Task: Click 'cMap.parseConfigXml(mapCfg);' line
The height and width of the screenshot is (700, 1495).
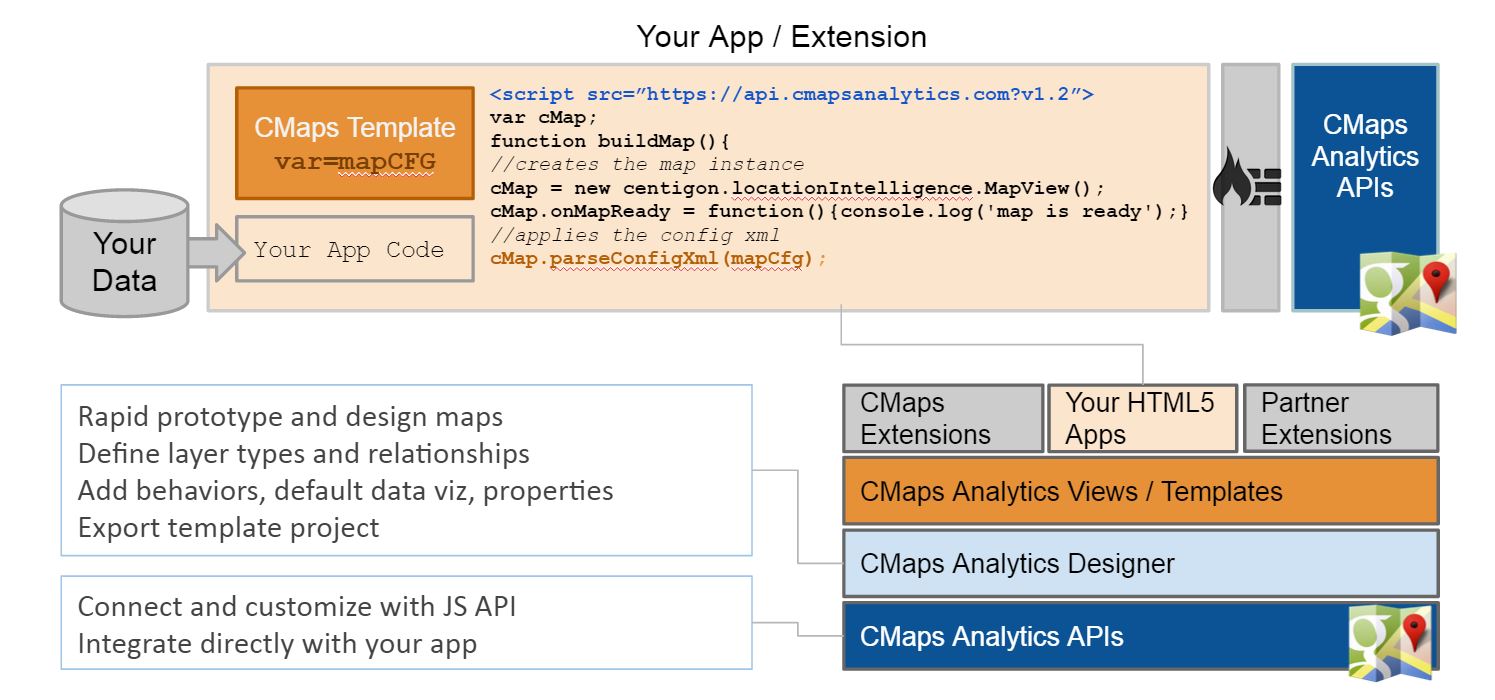Action: click(x=659, y=259)
